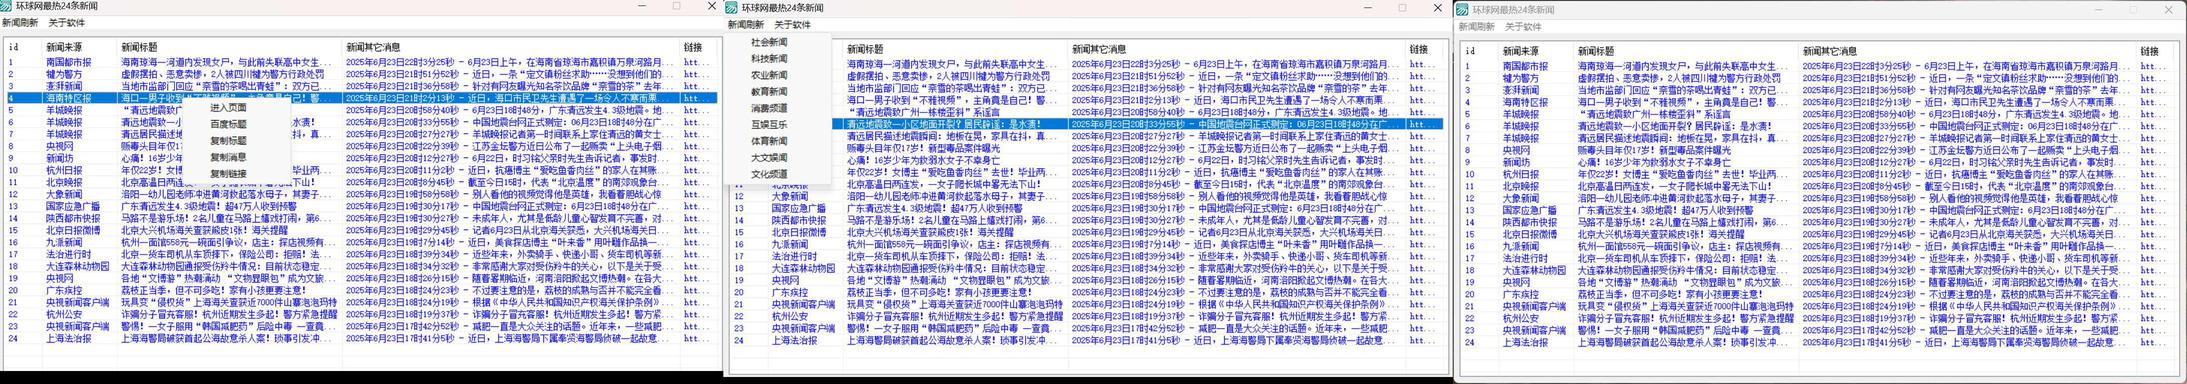Click 新闻来源 column header in the context-menu window
Screen dimensions: 2187x384
[64, 47]
